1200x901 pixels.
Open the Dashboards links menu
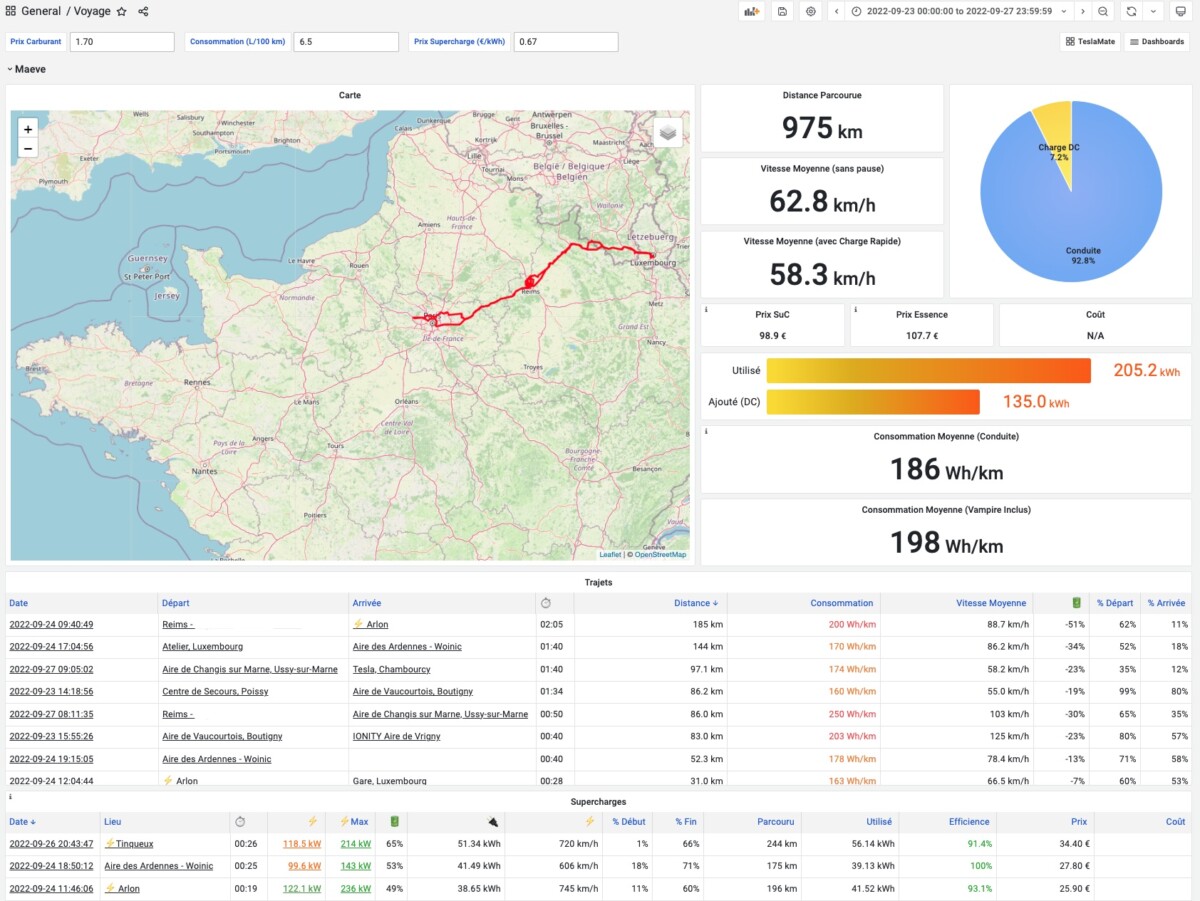[1157, 42]
